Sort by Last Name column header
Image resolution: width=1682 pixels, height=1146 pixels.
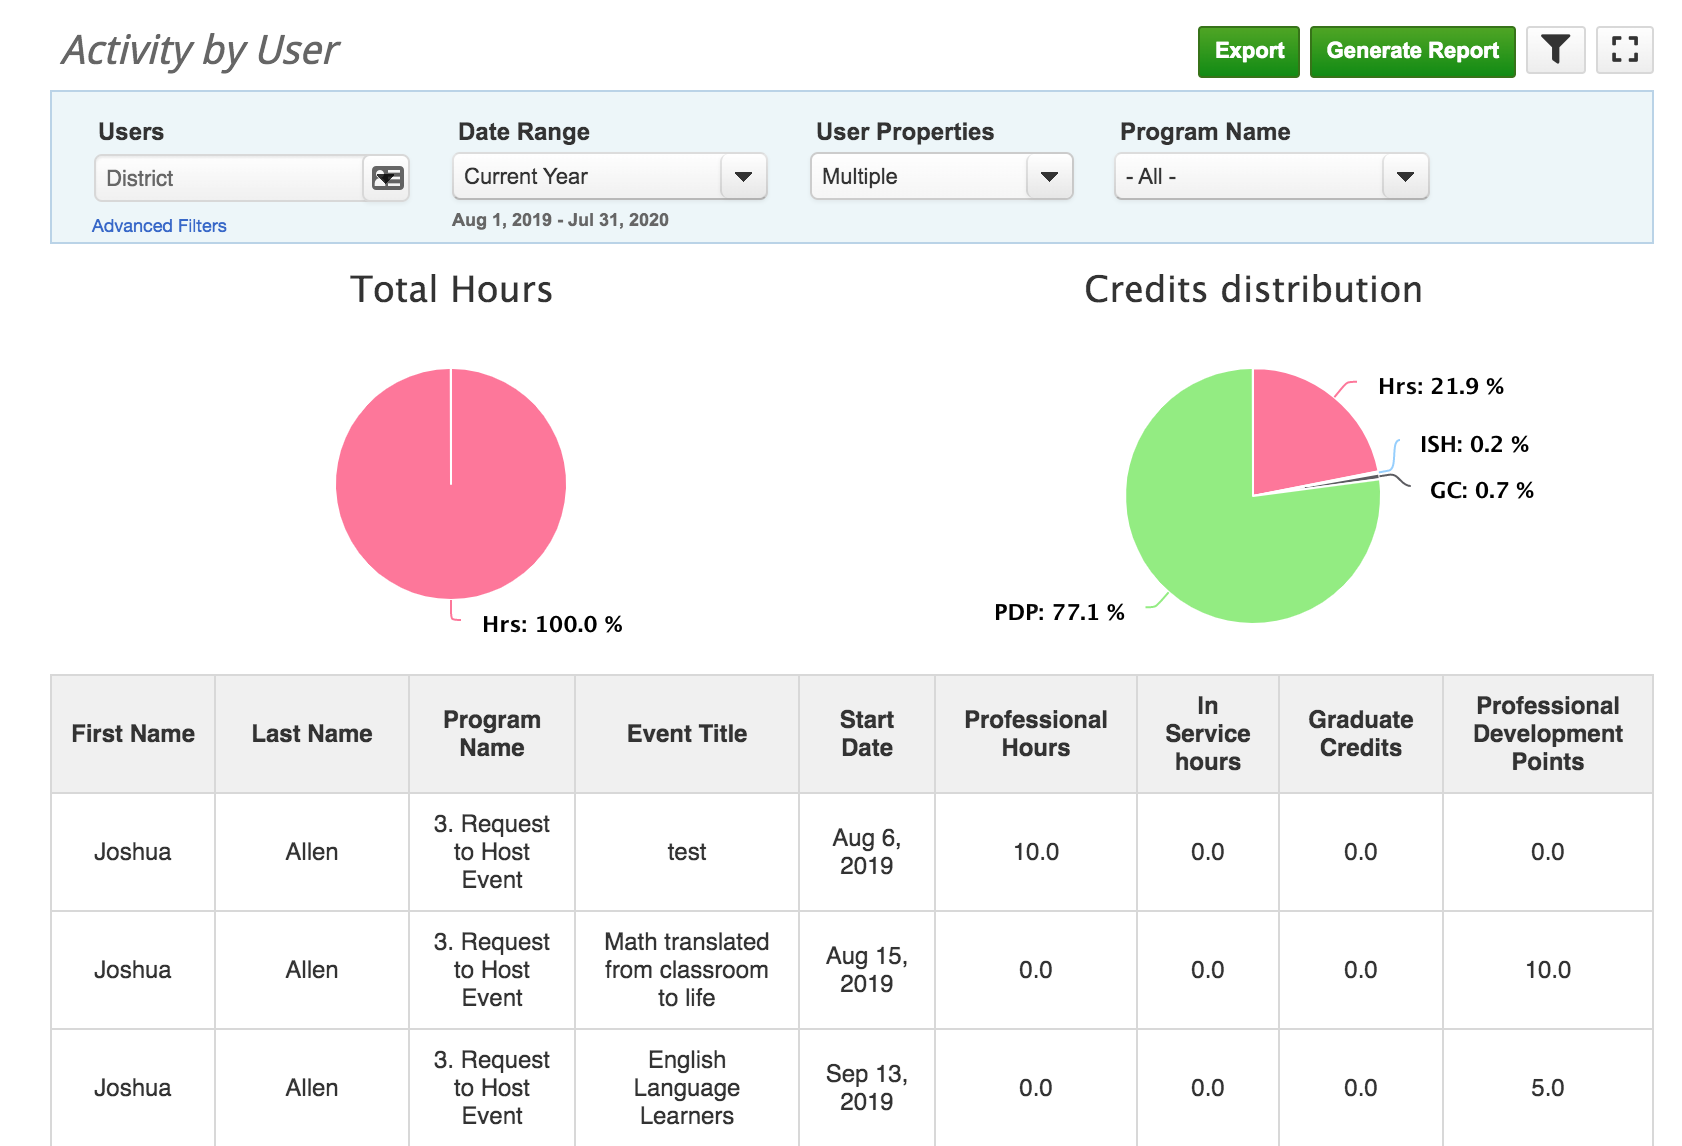pos(311,734)
